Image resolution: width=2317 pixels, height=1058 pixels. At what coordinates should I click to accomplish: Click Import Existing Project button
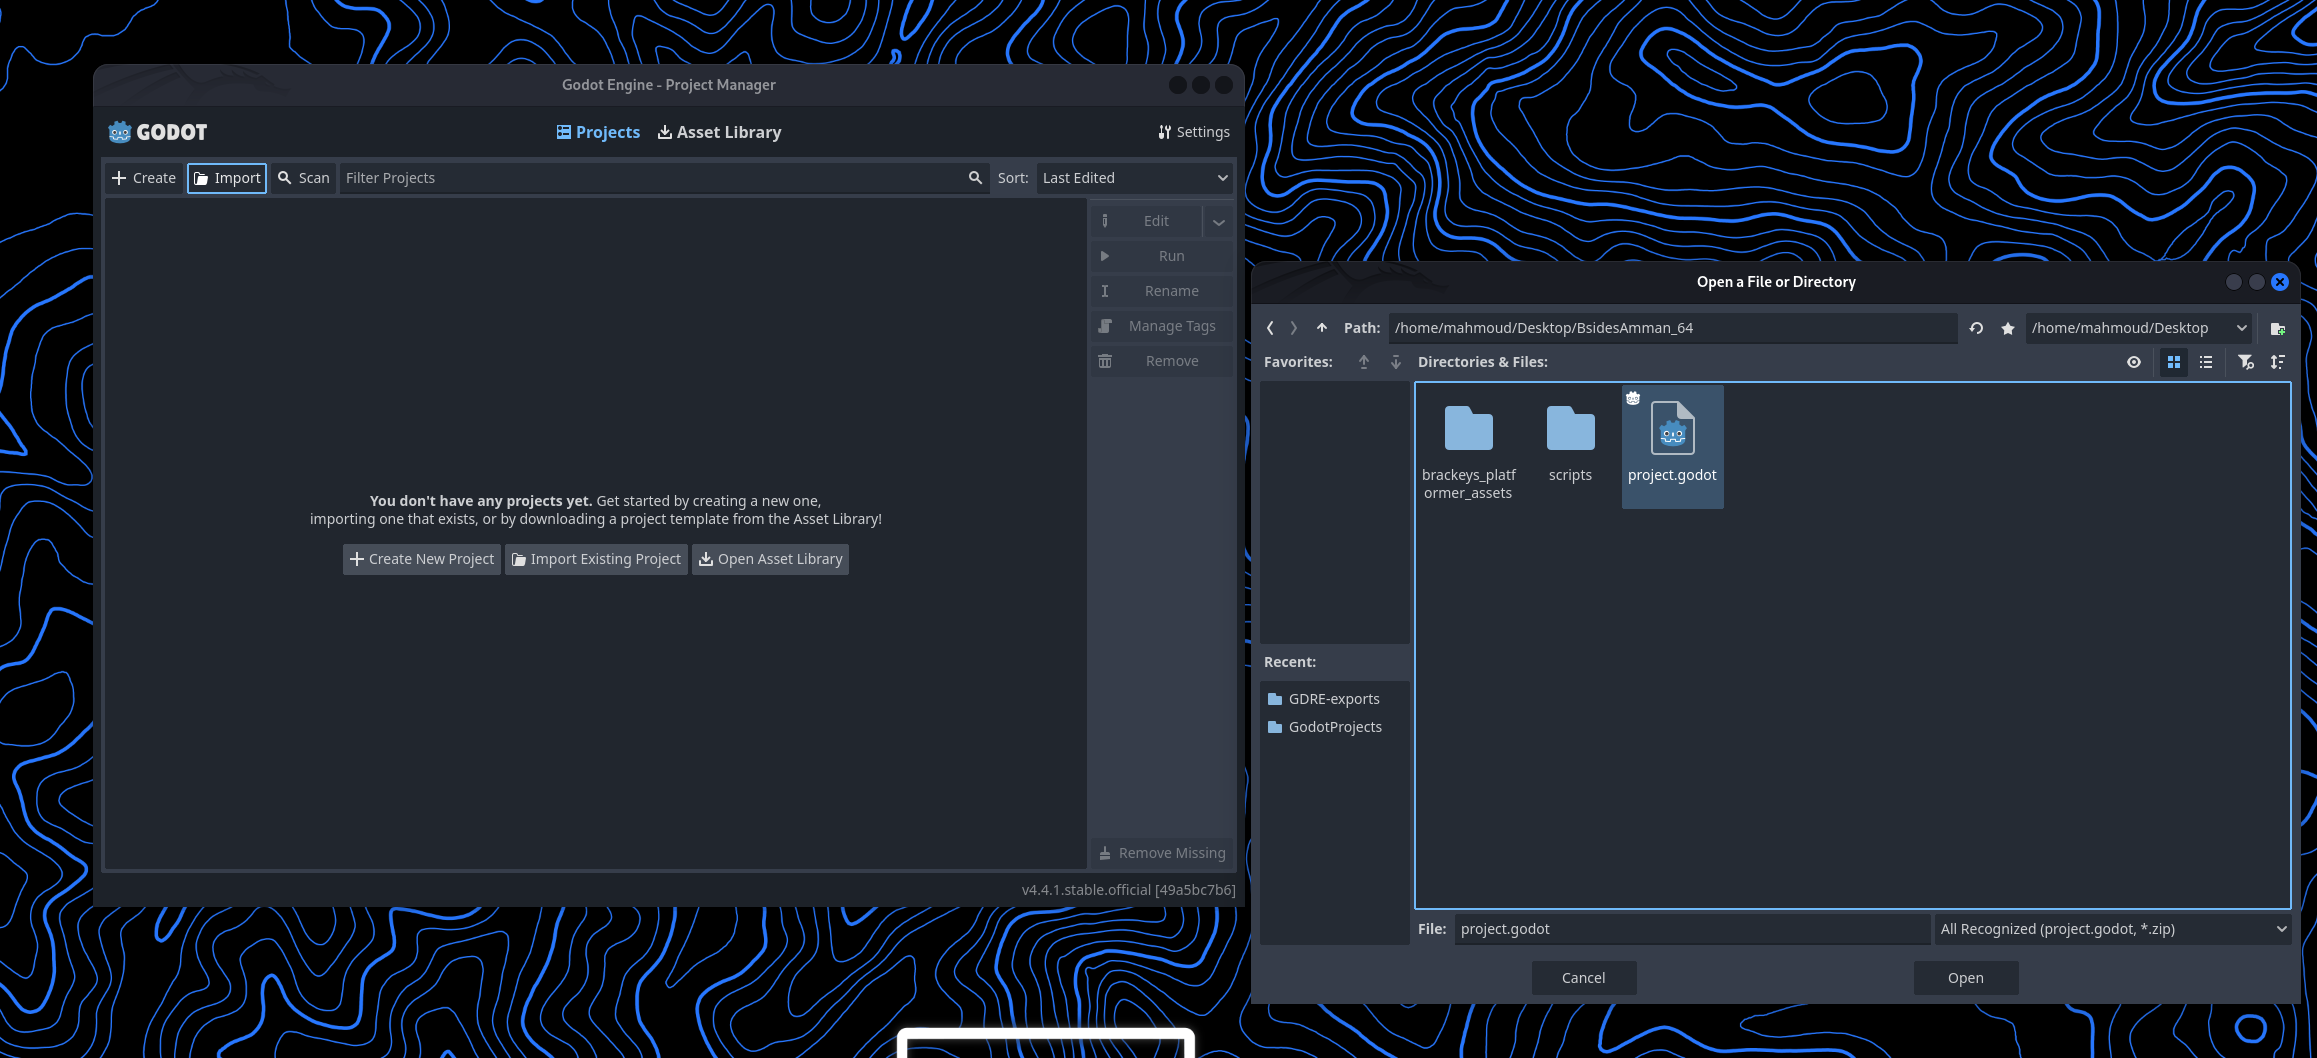point(596,559)
